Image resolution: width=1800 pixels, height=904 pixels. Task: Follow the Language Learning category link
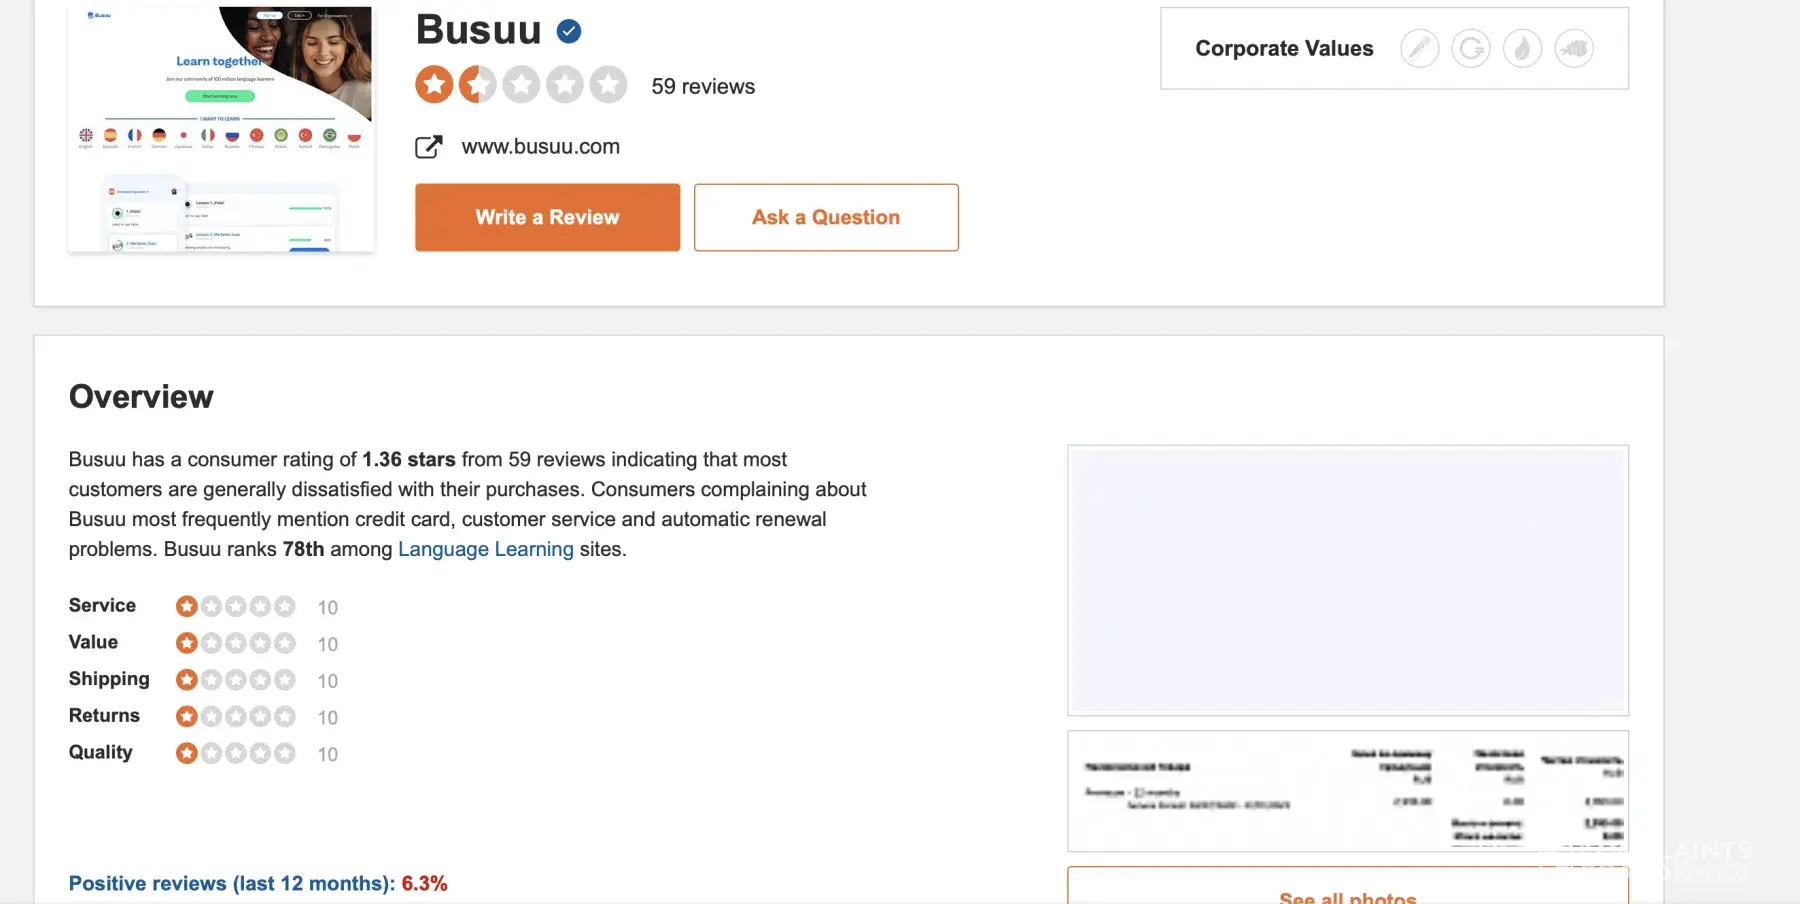click(486, 549)
